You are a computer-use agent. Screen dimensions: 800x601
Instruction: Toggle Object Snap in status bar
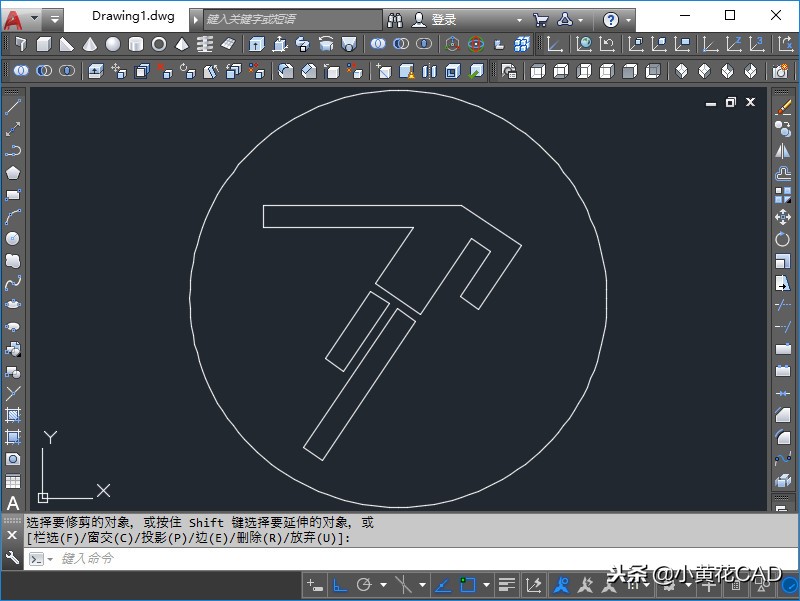coord(468,584)
